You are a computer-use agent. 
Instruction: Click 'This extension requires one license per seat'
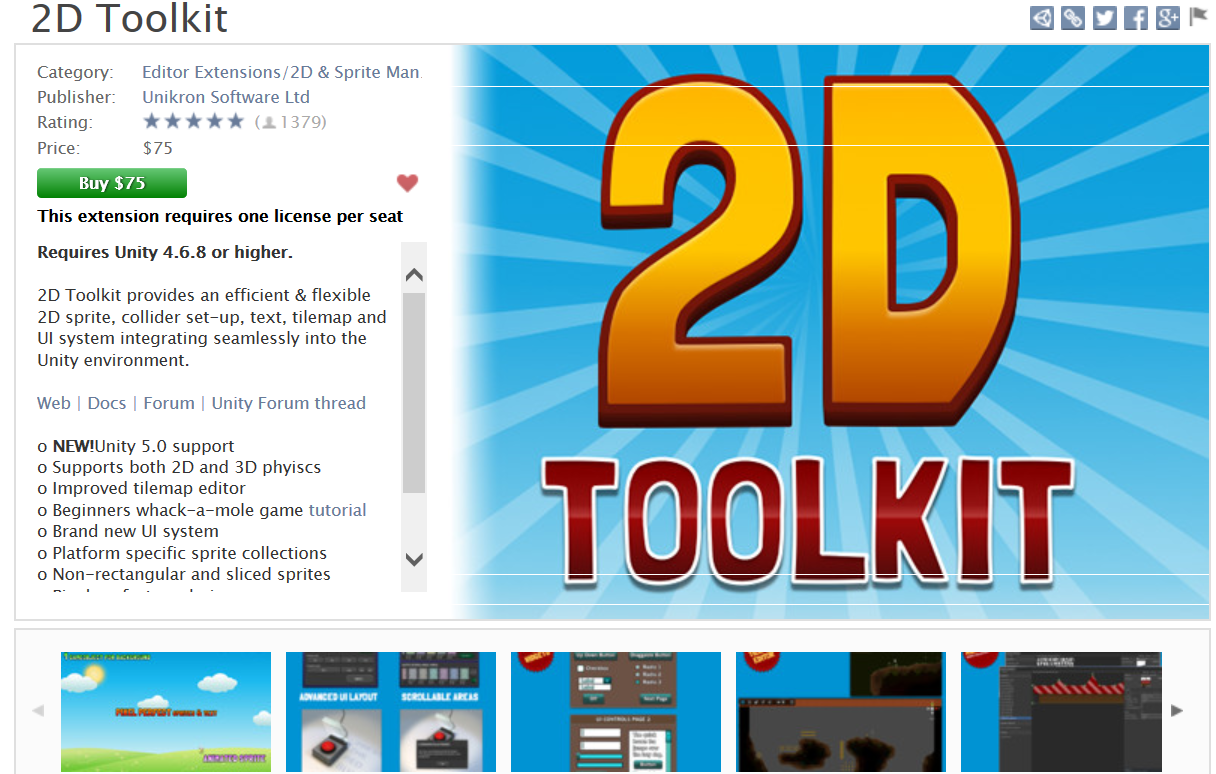(220, 216)
